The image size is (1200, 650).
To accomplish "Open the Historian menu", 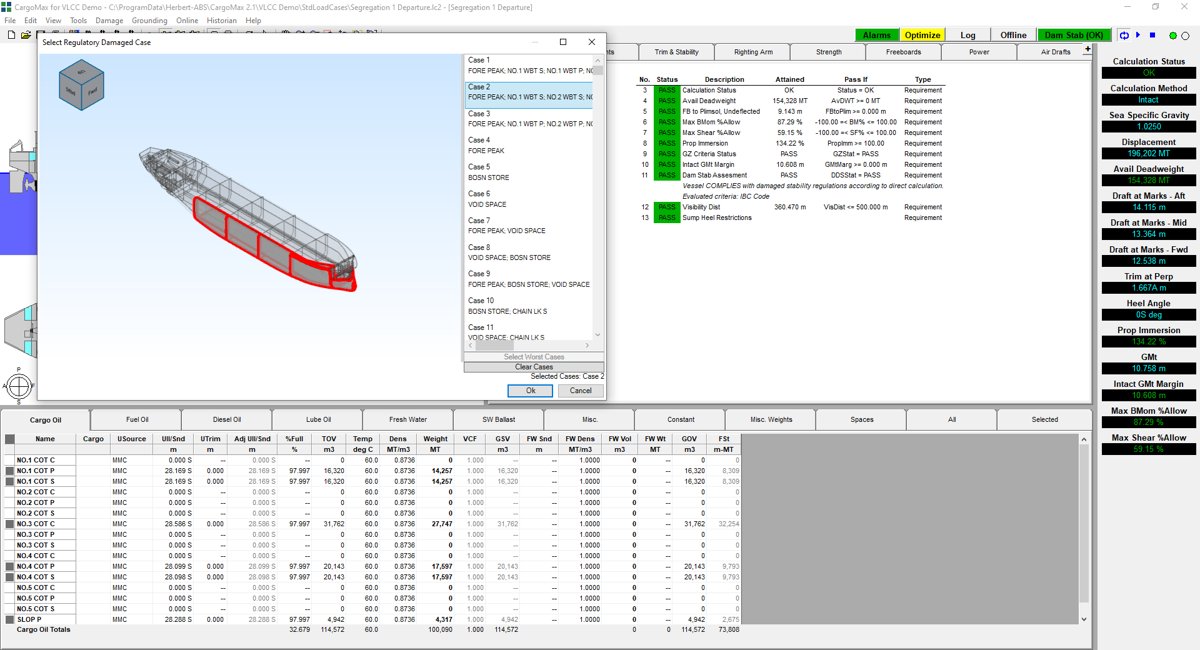I will click(222, 20).
